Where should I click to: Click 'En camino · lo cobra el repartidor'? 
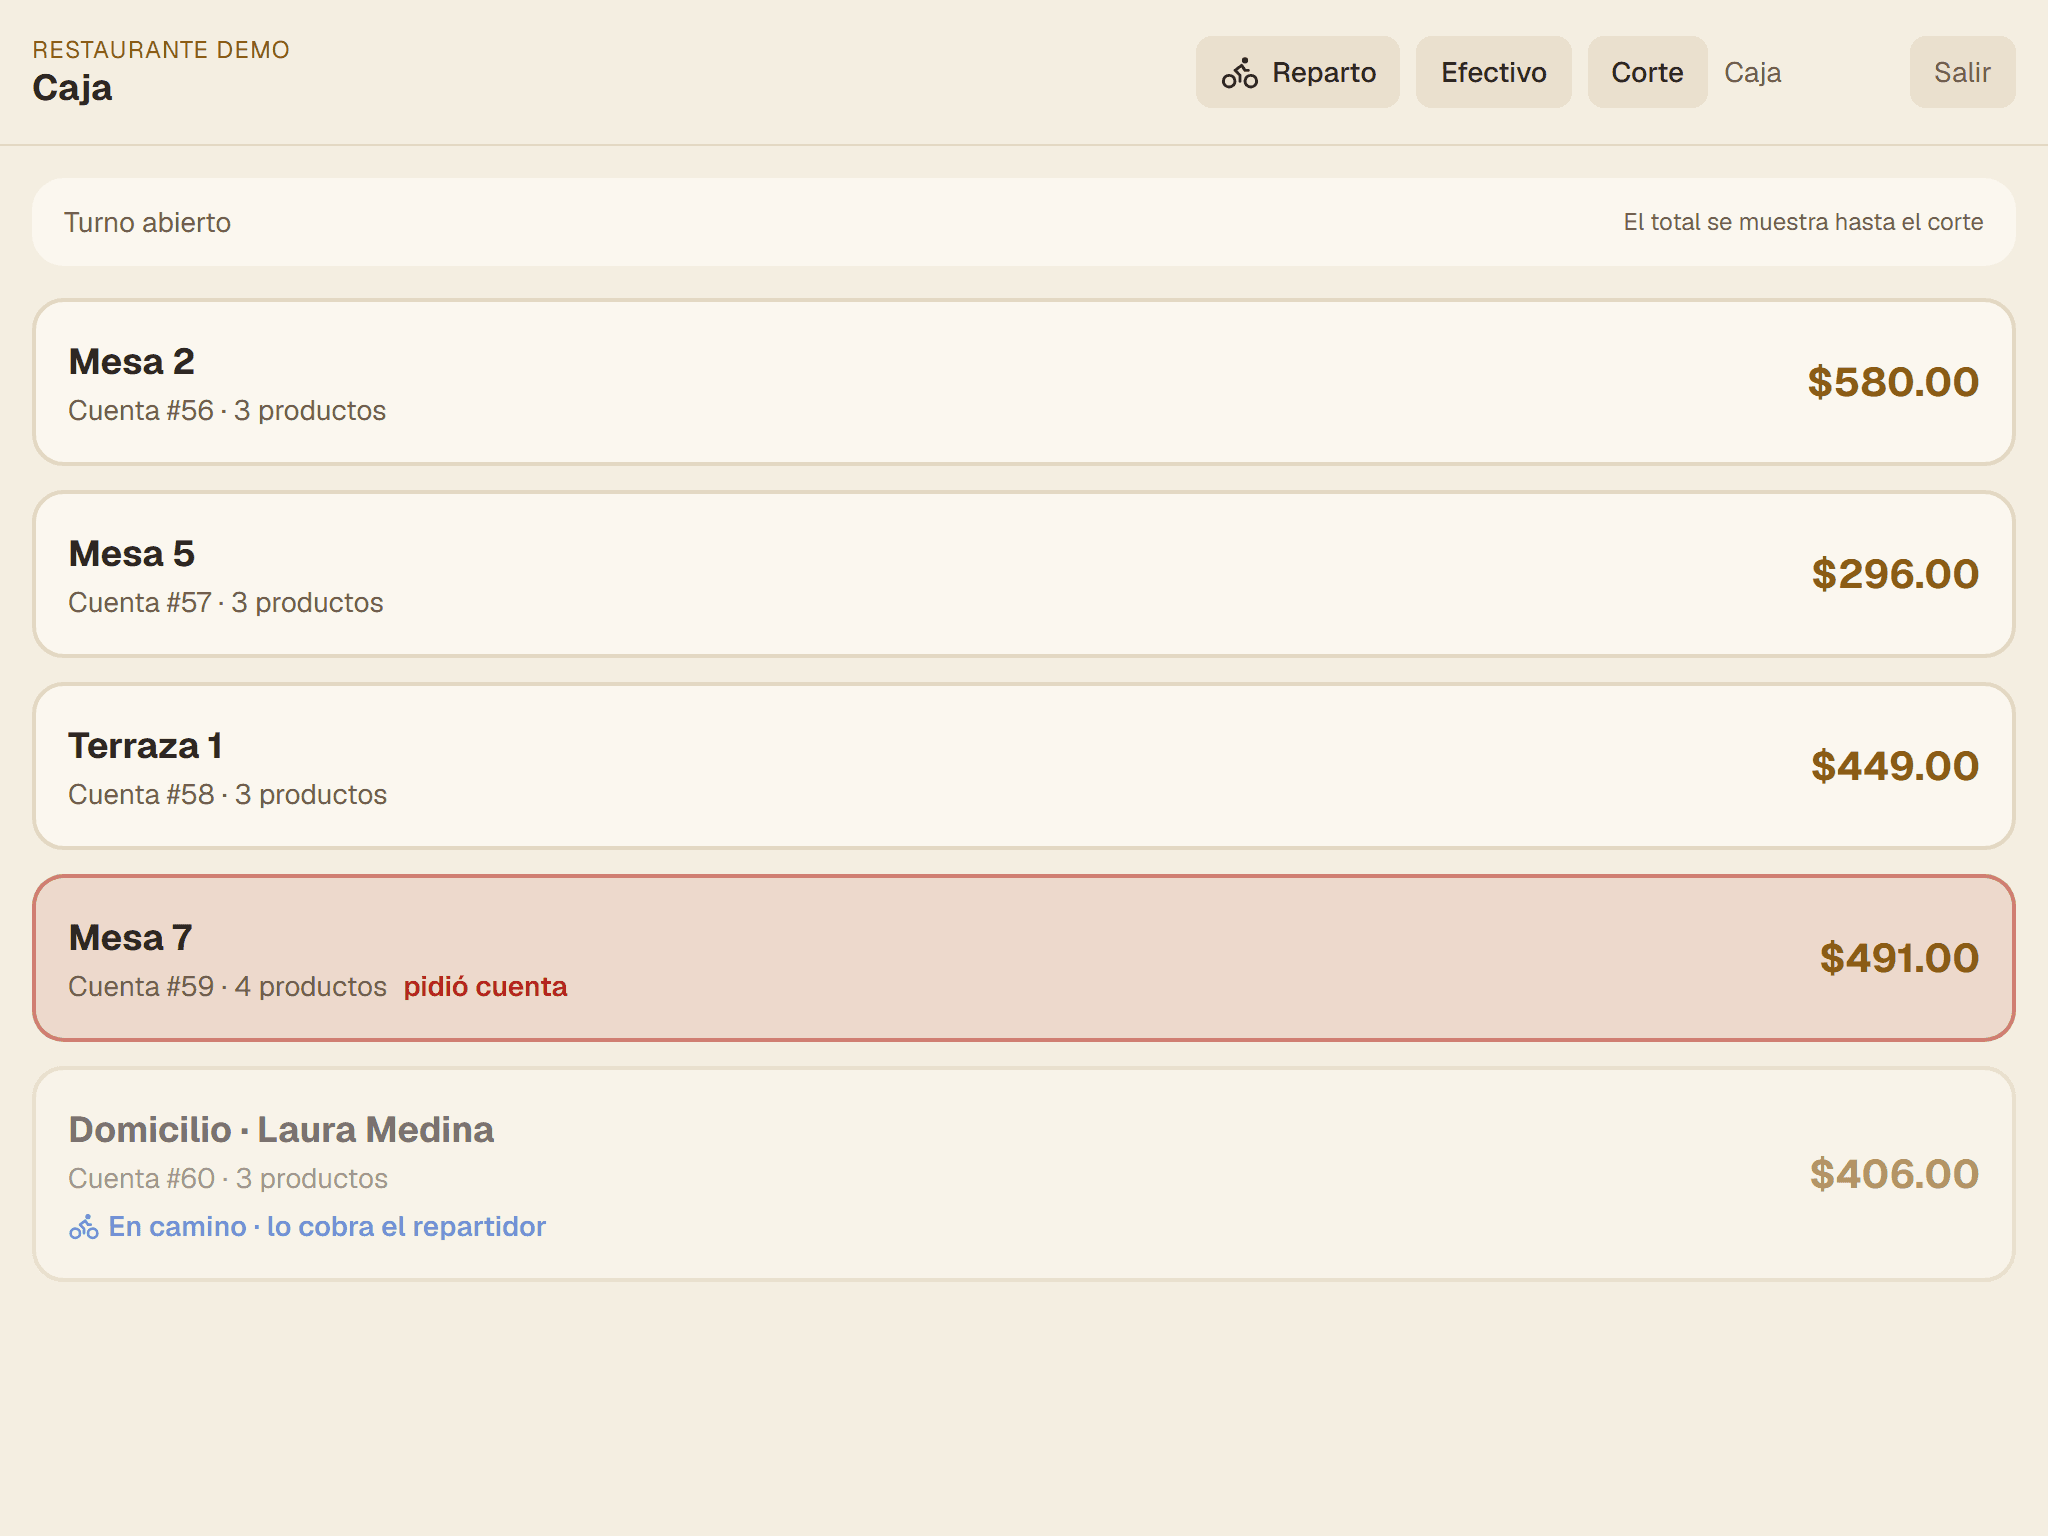pyautogui.click(x=327, y=1227)
